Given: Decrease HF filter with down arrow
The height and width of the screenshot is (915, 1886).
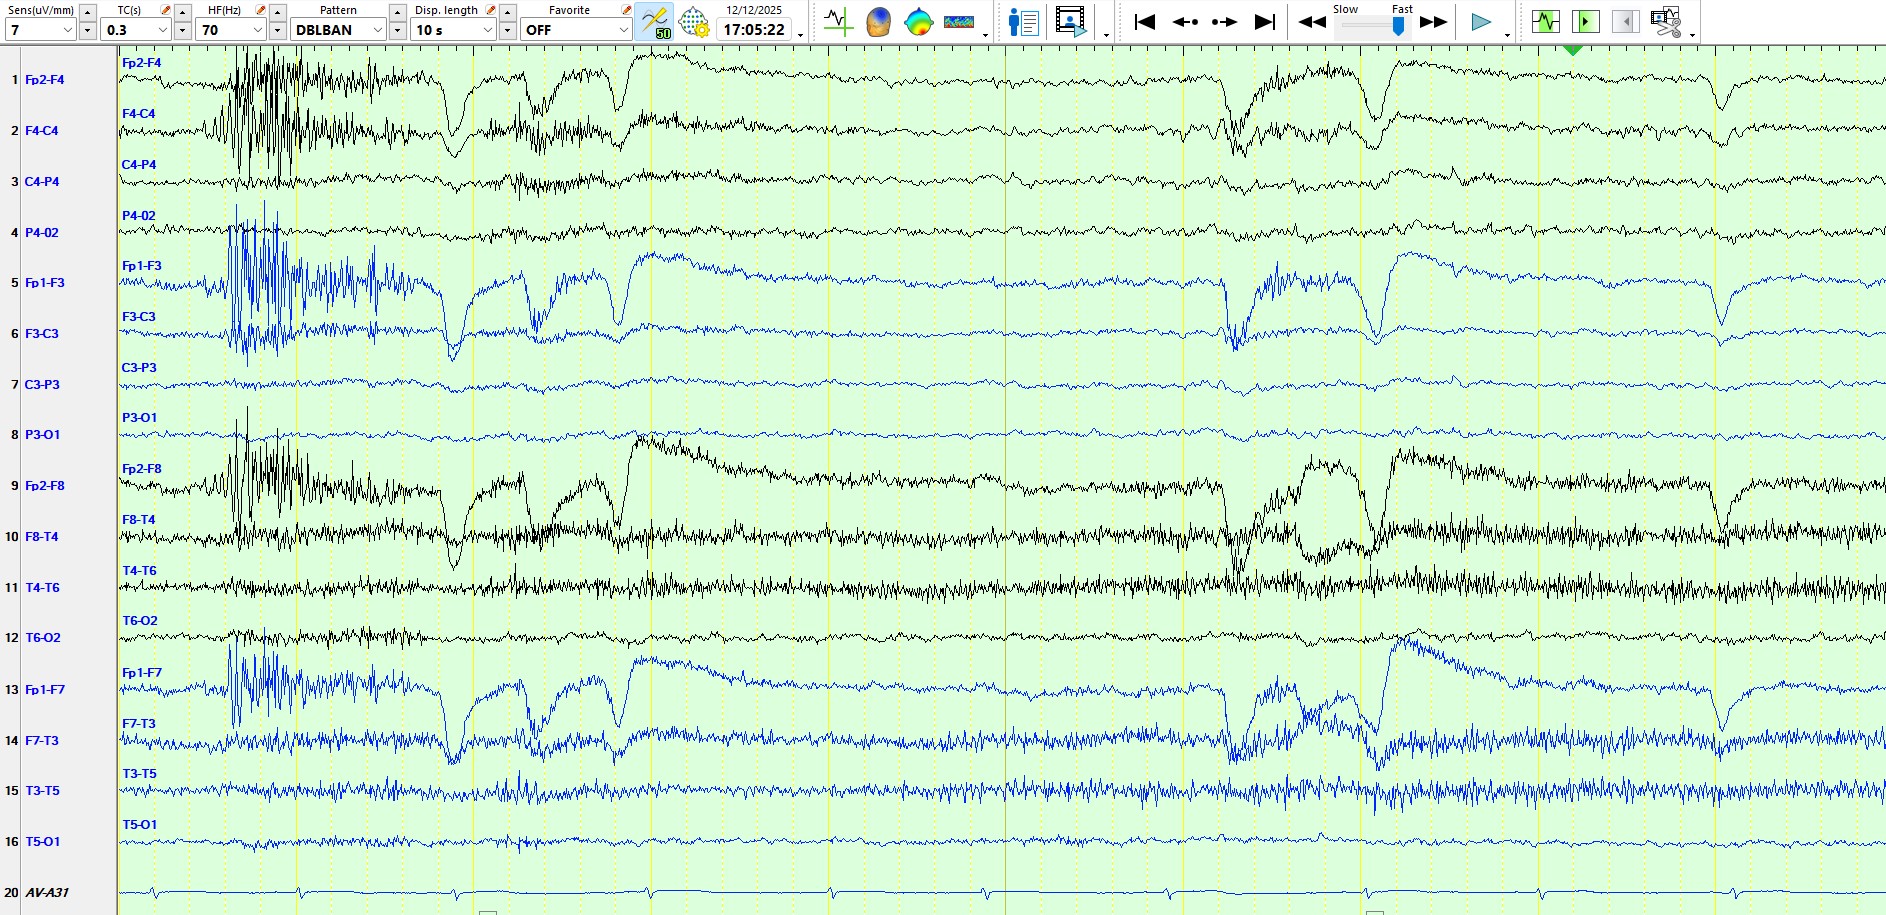Looking at the screenshot, I should [278, 30].
